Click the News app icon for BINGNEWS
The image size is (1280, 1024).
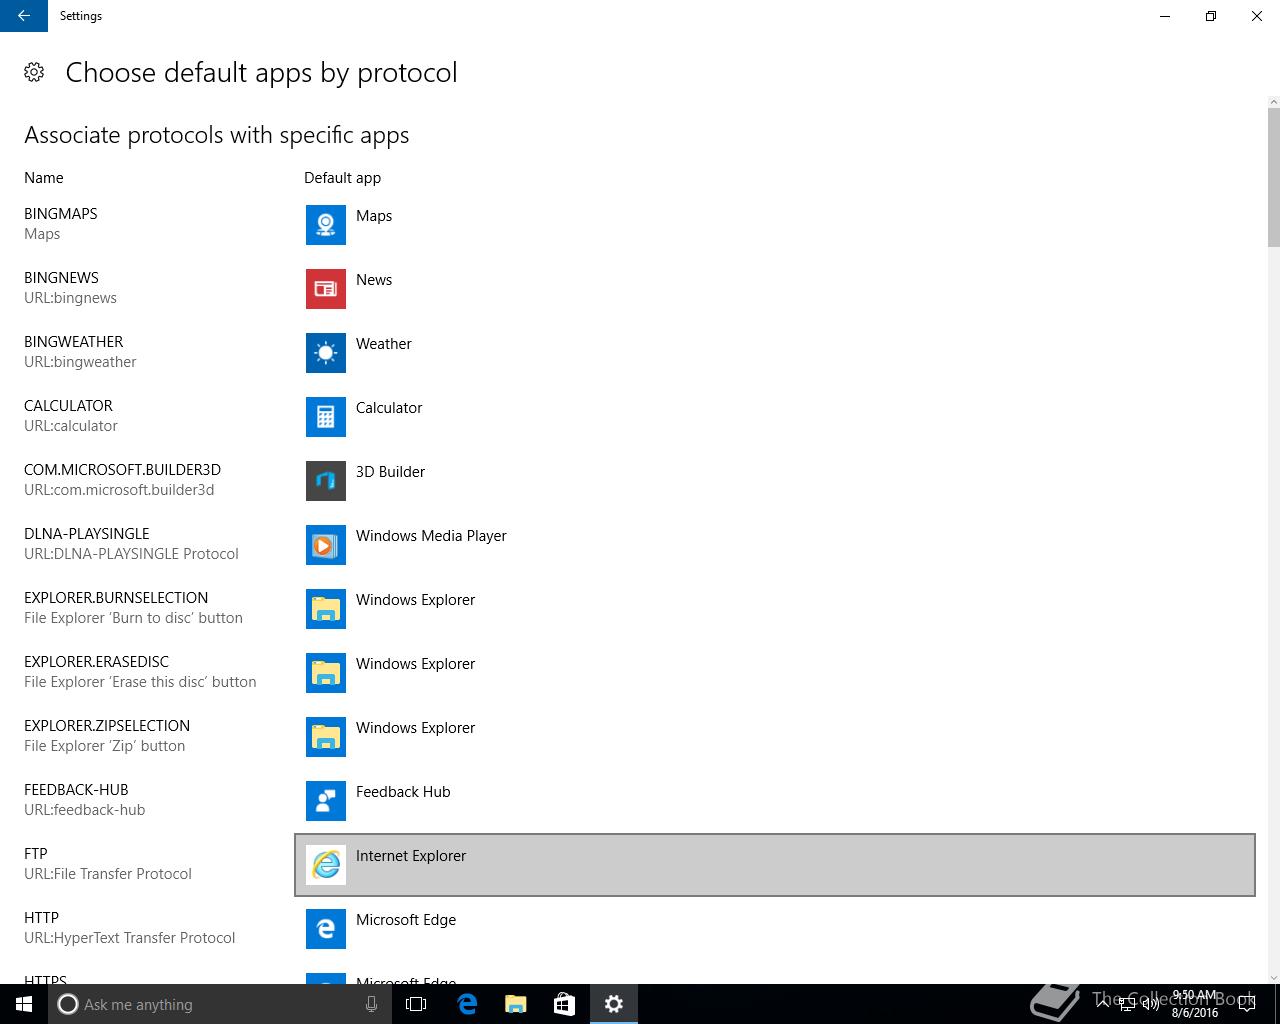coord(326,289)
